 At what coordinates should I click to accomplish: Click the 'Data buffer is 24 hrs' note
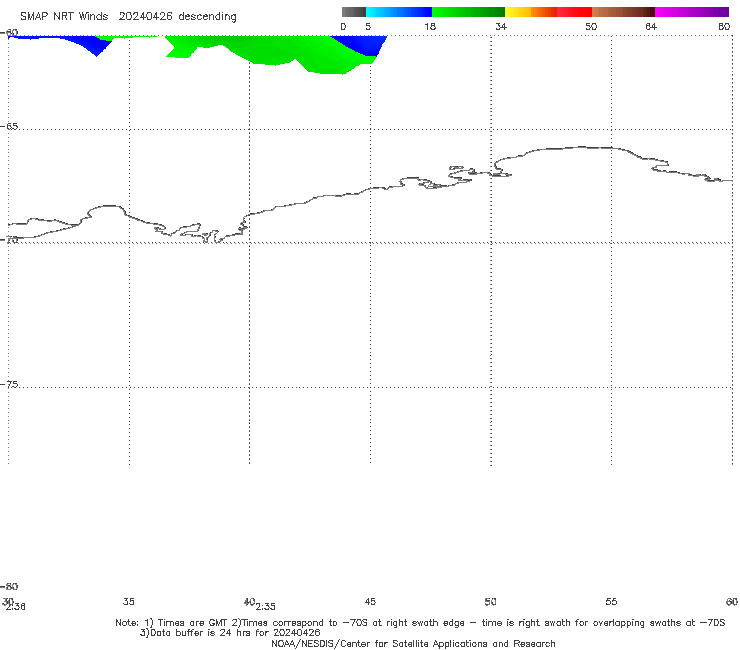(230, 633)
